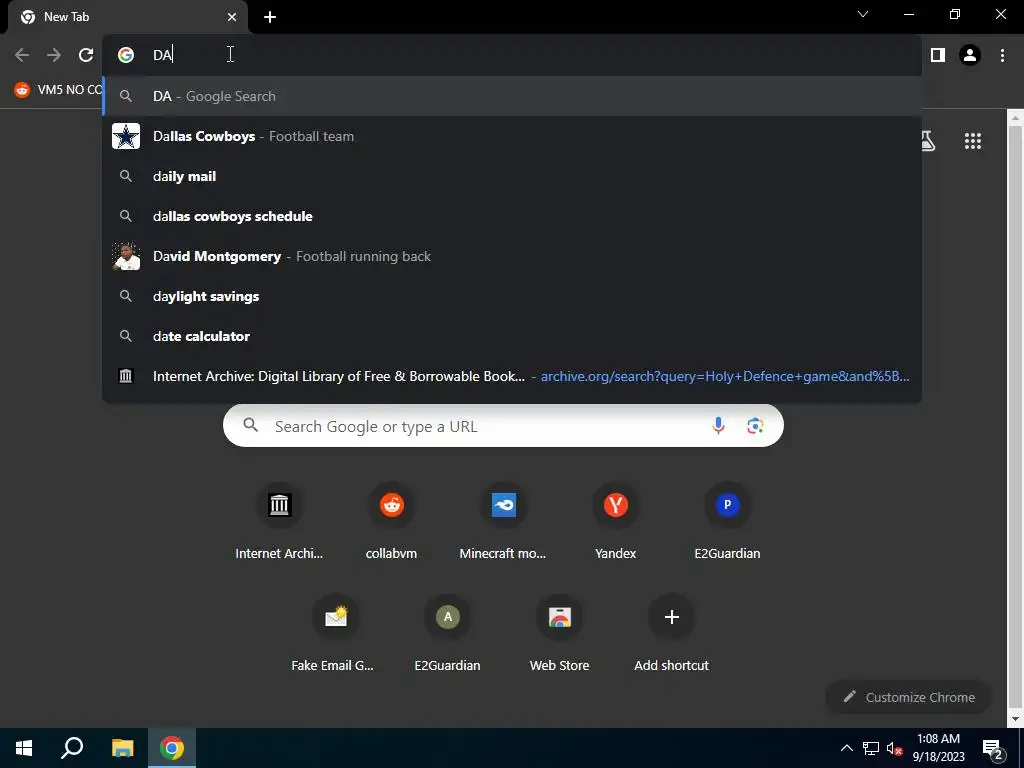The width and height of the screenshot is (1024, 768).
Task: Open the collabvm shortcut tile
Action: pos(391,523)
